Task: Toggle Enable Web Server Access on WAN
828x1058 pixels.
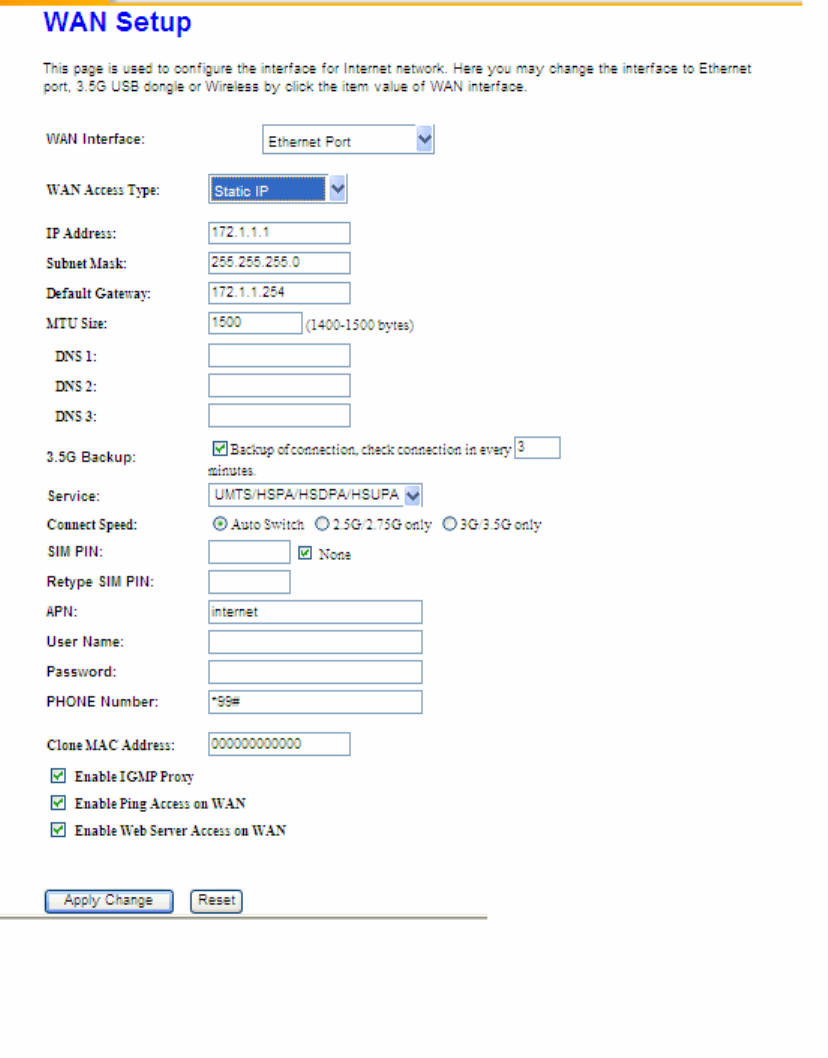Action: tap(58, 830)
